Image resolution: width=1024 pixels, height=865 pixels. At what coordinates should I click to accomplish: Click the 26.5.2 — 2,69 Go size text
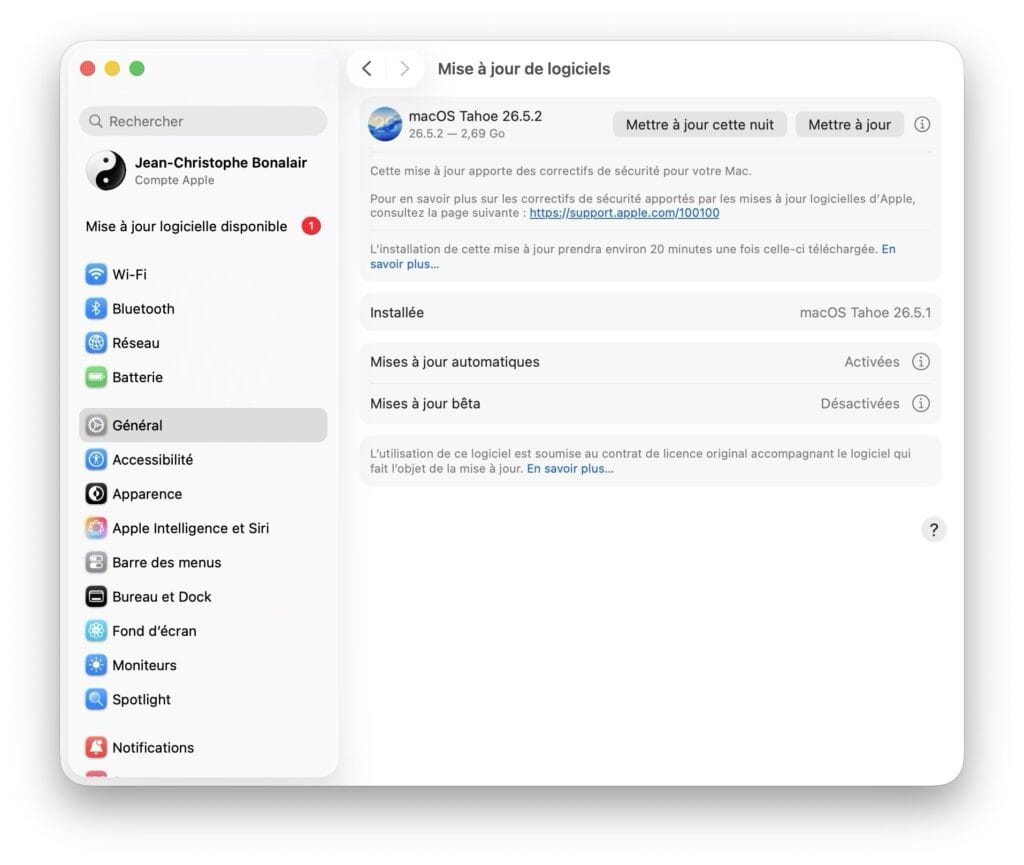[x=456, y=133]
